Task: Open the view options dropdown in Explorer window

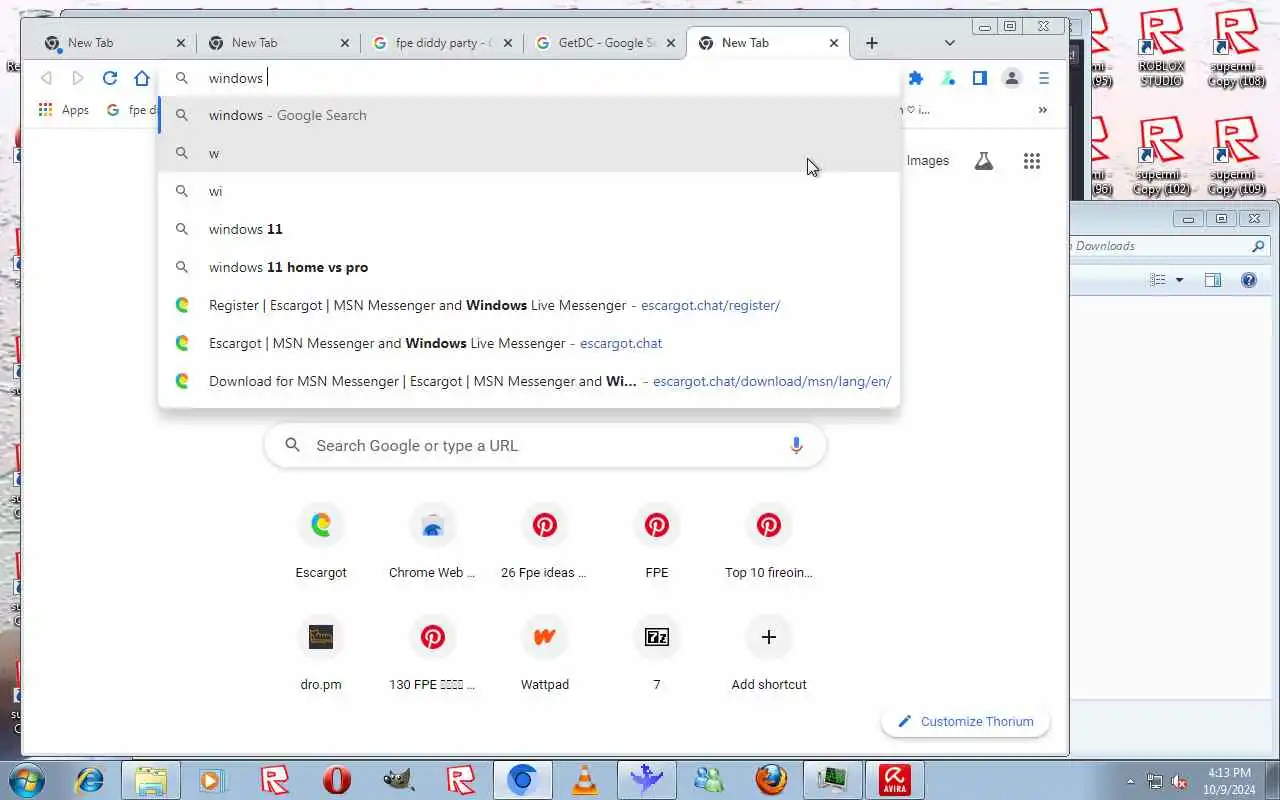Action: (1179, 280)
